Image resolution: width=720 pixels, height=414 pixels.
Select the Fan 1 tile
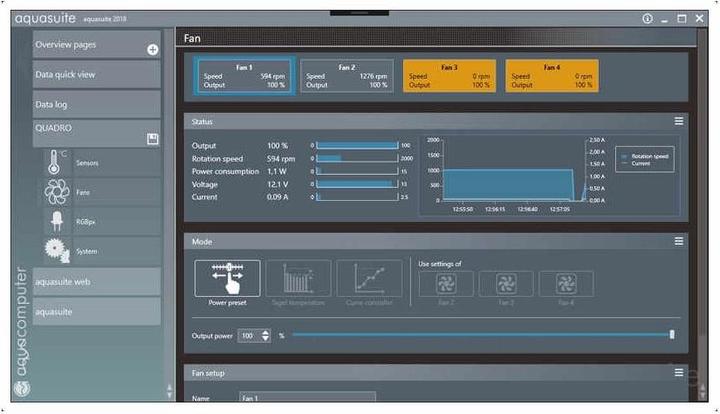click(x=244, y=76)
